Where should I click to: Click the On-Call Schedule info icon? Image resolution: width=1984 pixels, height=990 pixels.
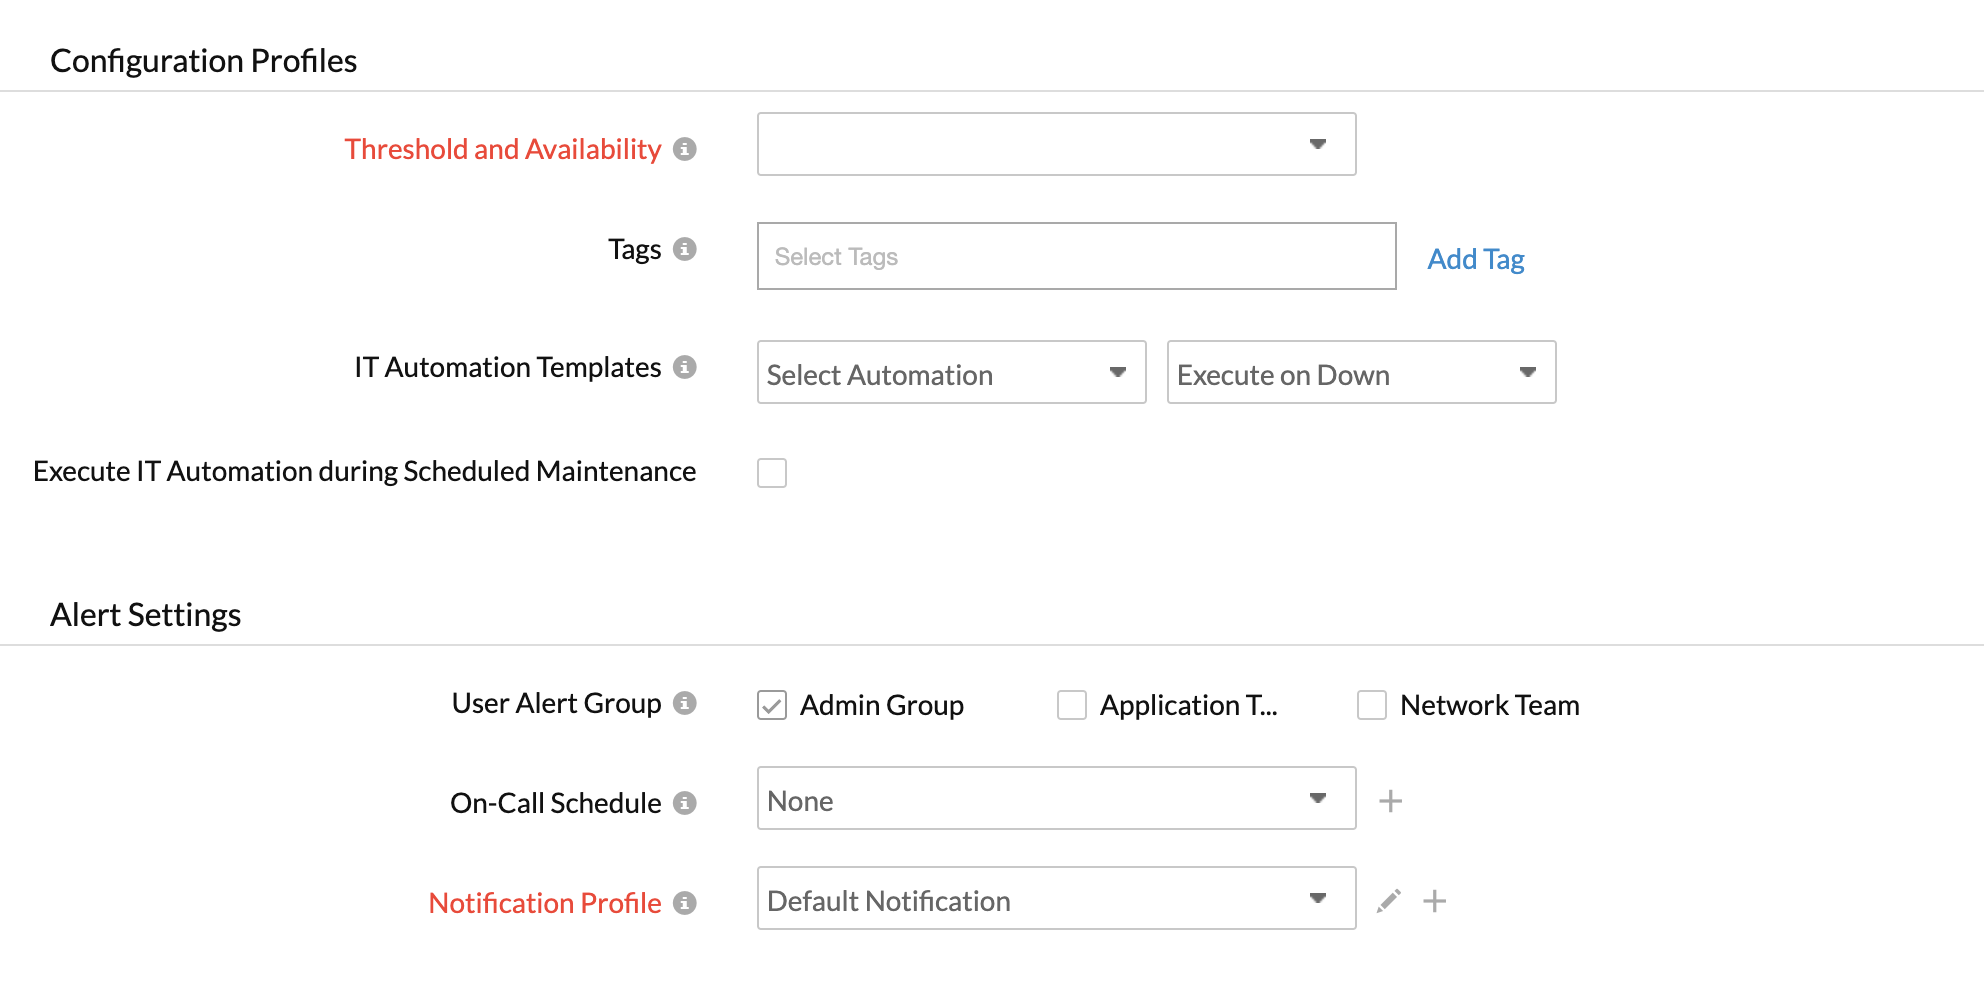(x=684, y=803)
